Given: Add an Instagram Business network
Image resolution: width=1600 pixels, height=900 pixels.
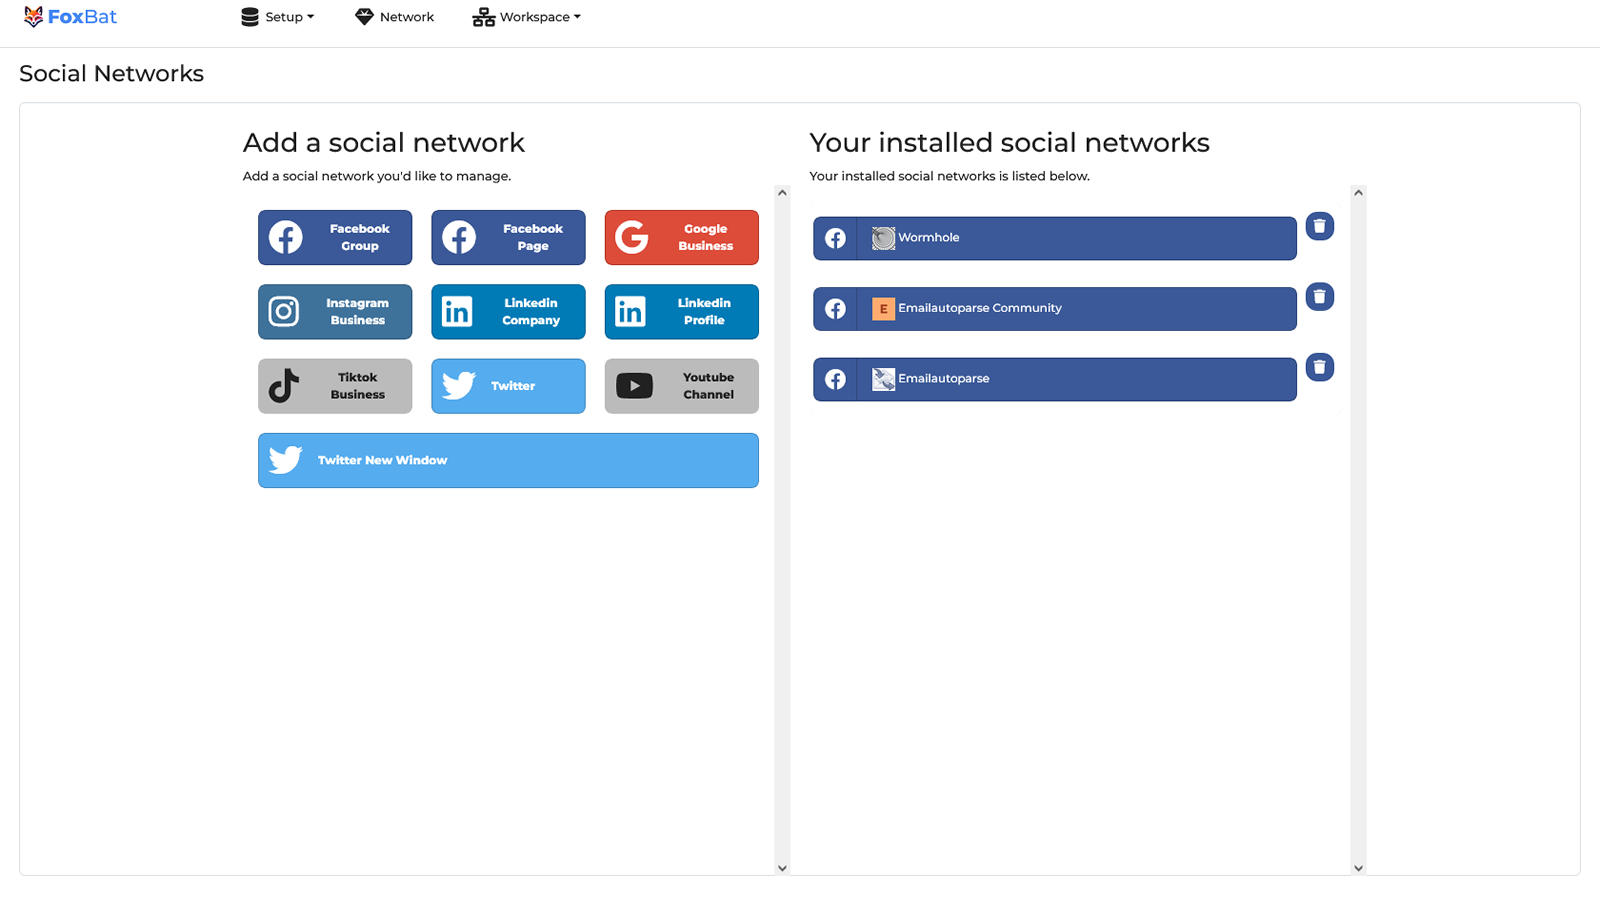Looking at the screenshot, I should pyautogui.click(x=335, y=312).
